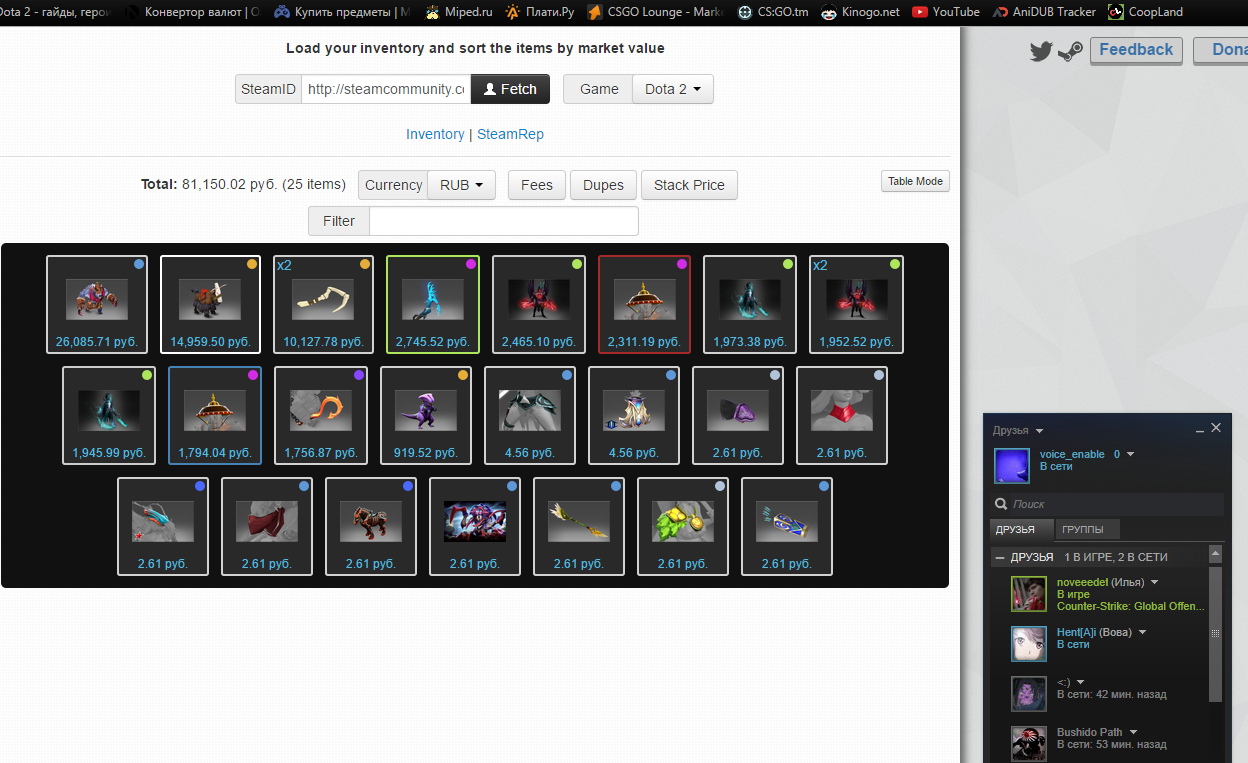Open the Twitter bird icon link
The image size is (1248, 763).
click(x=1041, y=52)
